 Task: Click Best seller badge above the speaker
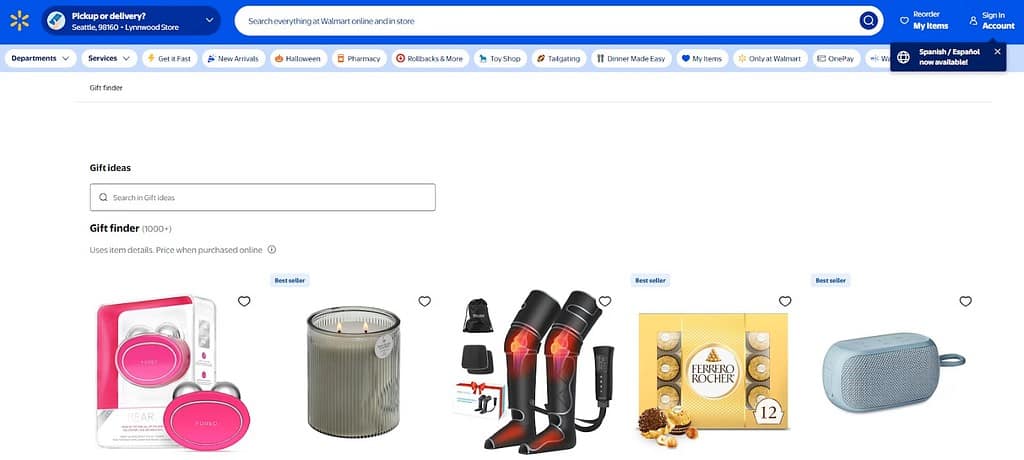point(831,280)
